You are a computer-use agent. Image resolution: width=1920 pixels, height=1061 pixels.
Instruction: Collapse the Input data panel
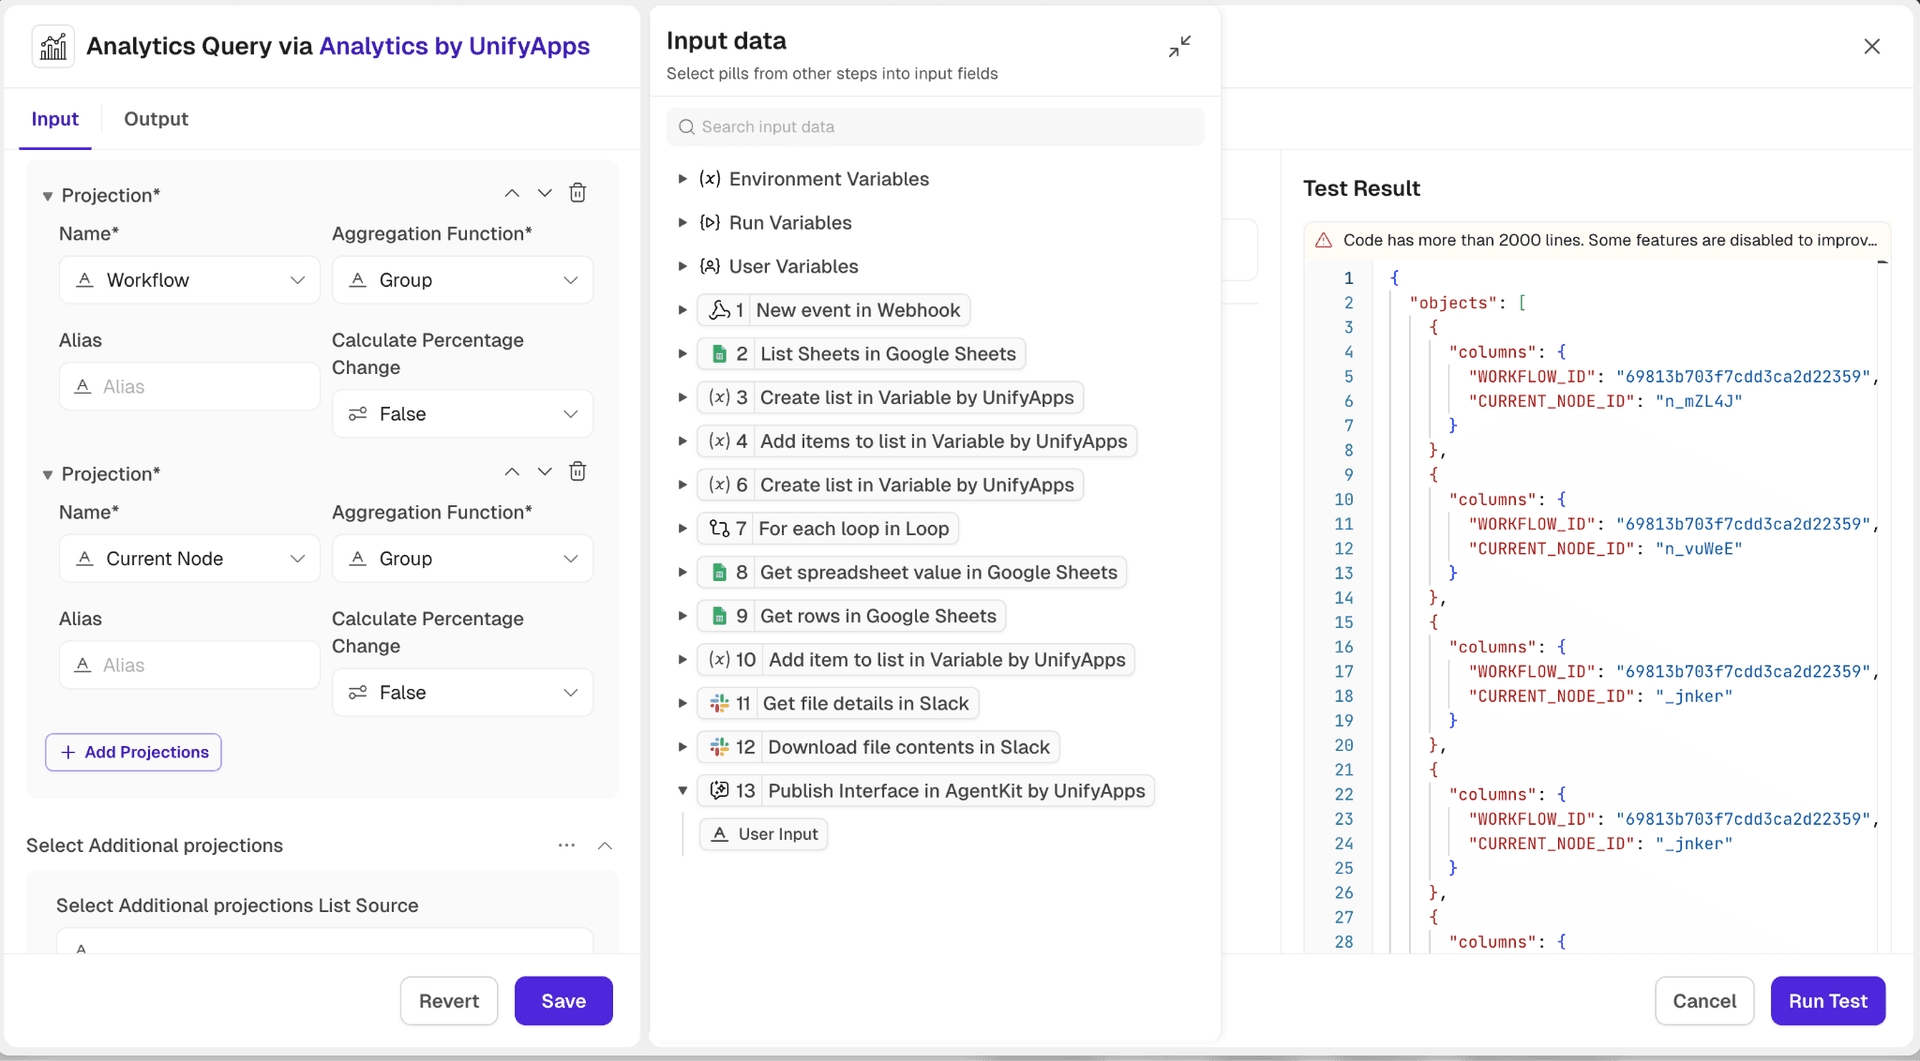click(1179, 47)
